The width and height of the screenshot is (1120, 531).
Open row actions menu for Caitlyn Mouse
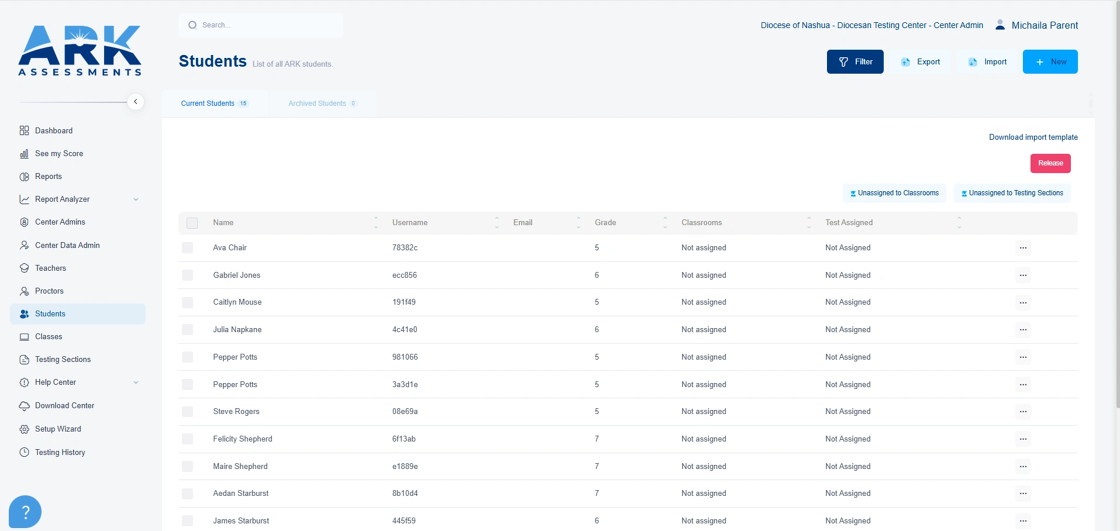tap(1023, 302)
